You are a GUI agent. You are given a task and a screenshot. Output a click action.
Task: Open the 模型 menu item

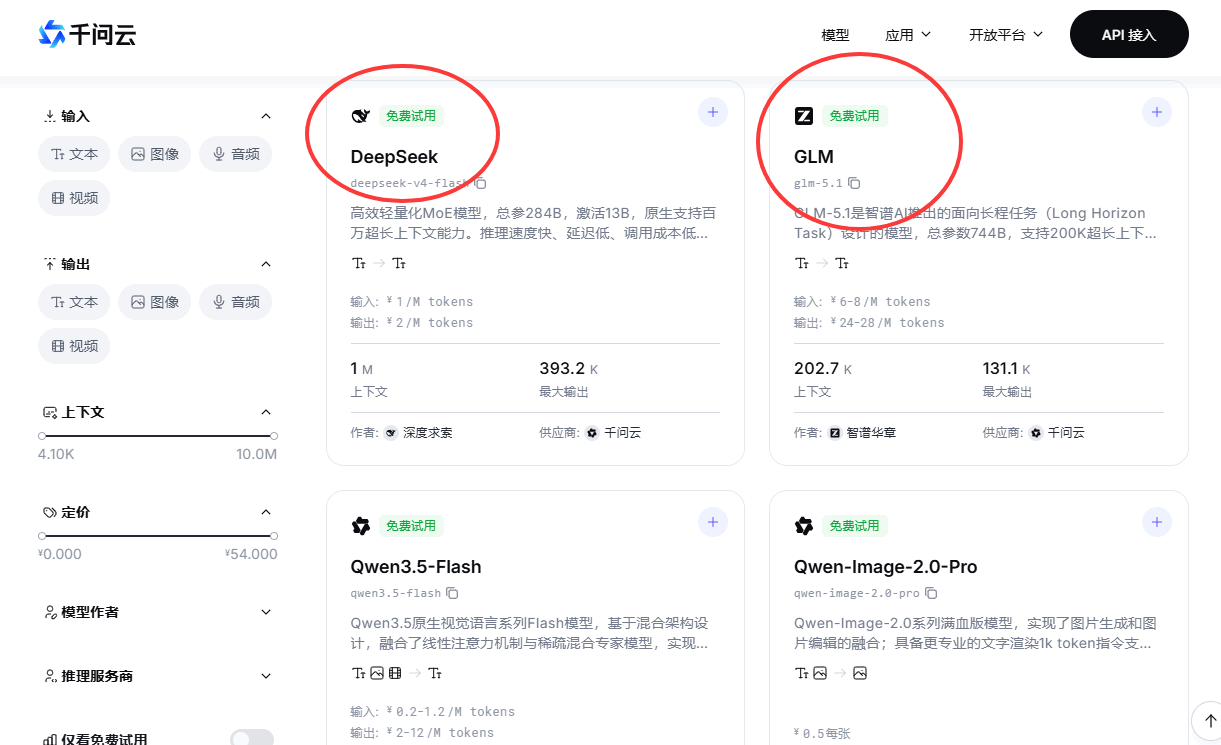[x=835, y=35]
